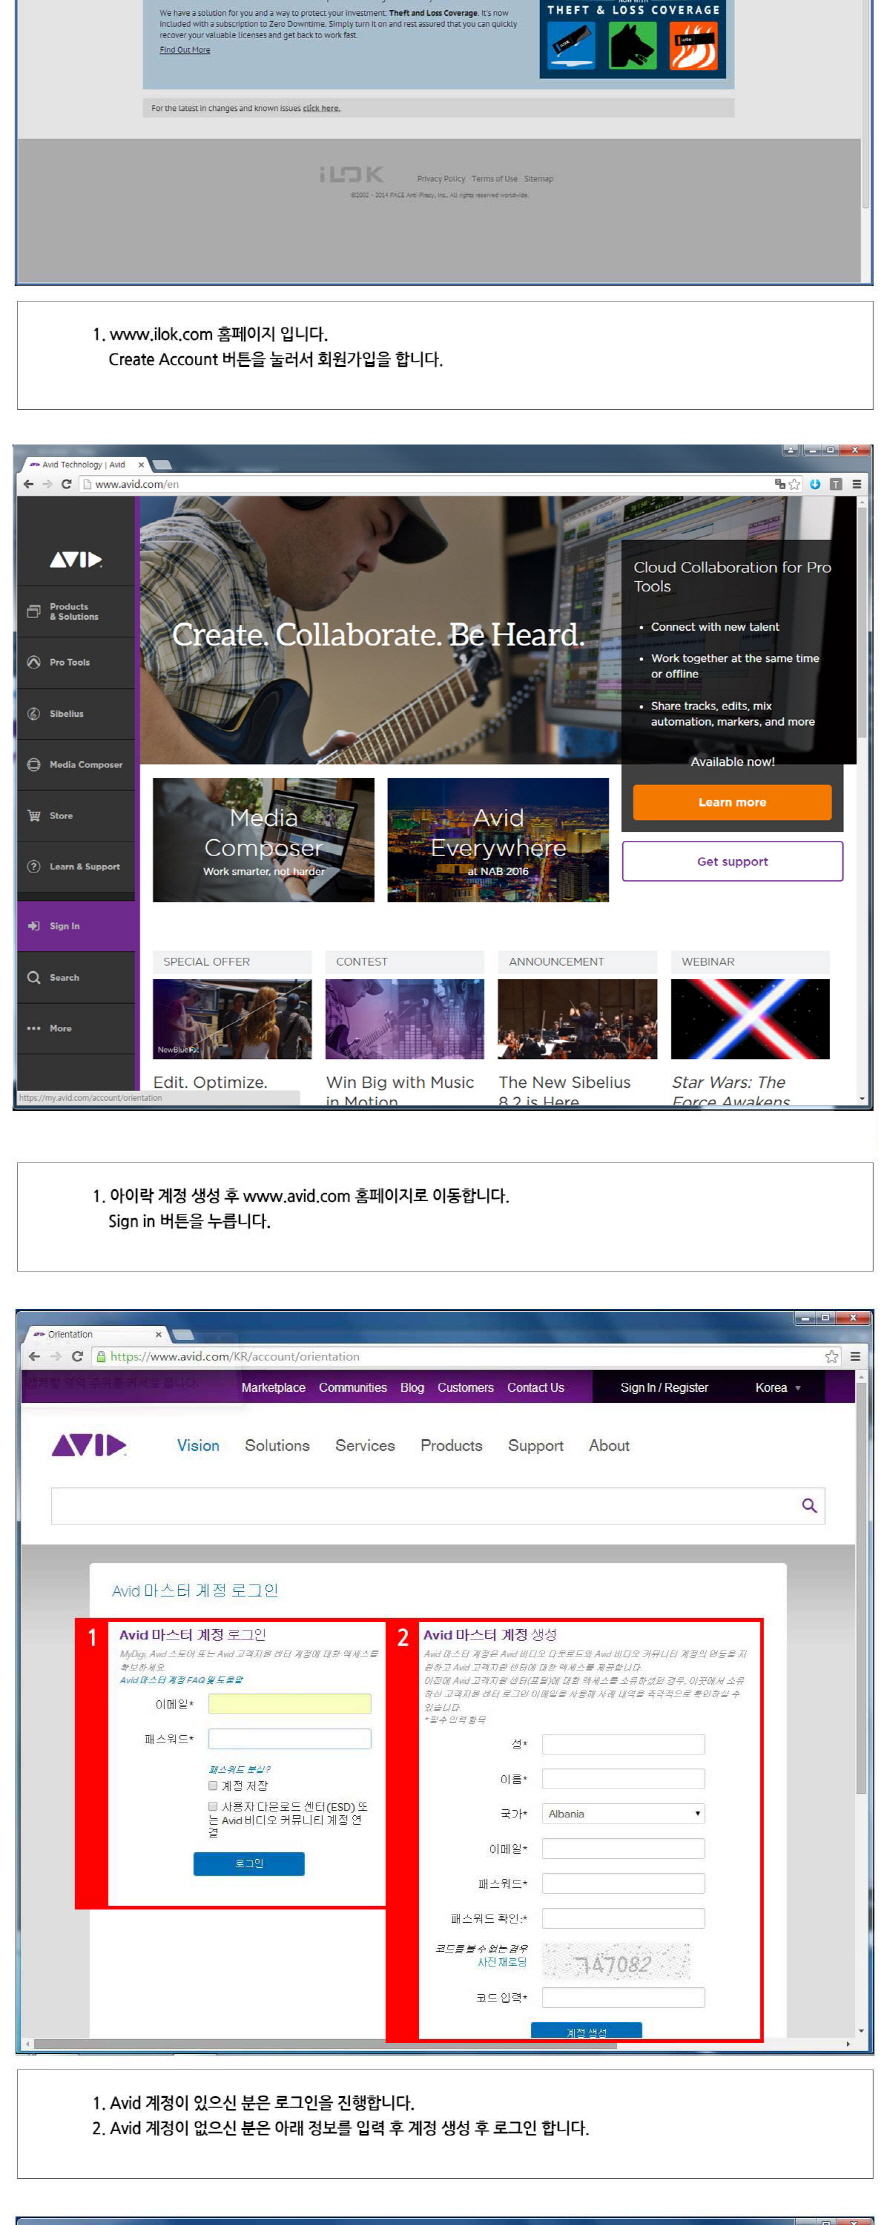
Task: Open the About menu
Action: point(609,1445)
